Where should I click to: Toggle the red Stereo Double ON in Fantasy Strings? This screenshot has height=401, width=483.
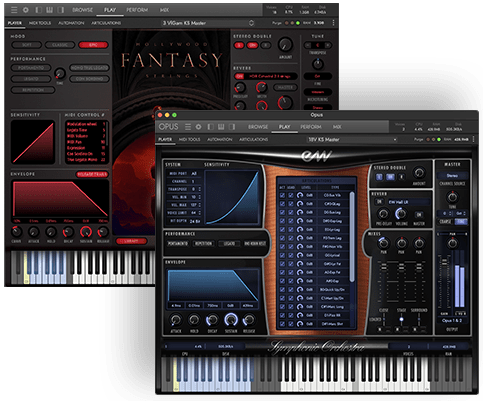tap(252, 45)
